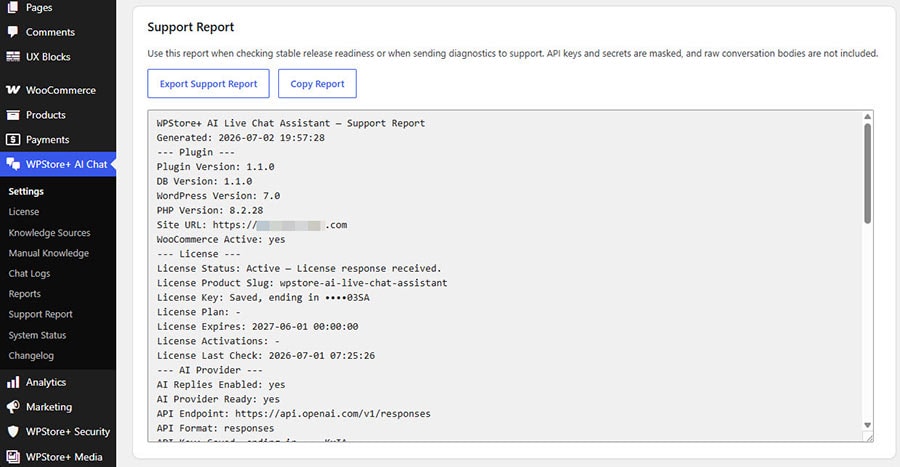Viewport: 900px width, 467px height.
Task: Click the Comments speech bubble icon
Action: pyautogui.click(x=13, y=32)
